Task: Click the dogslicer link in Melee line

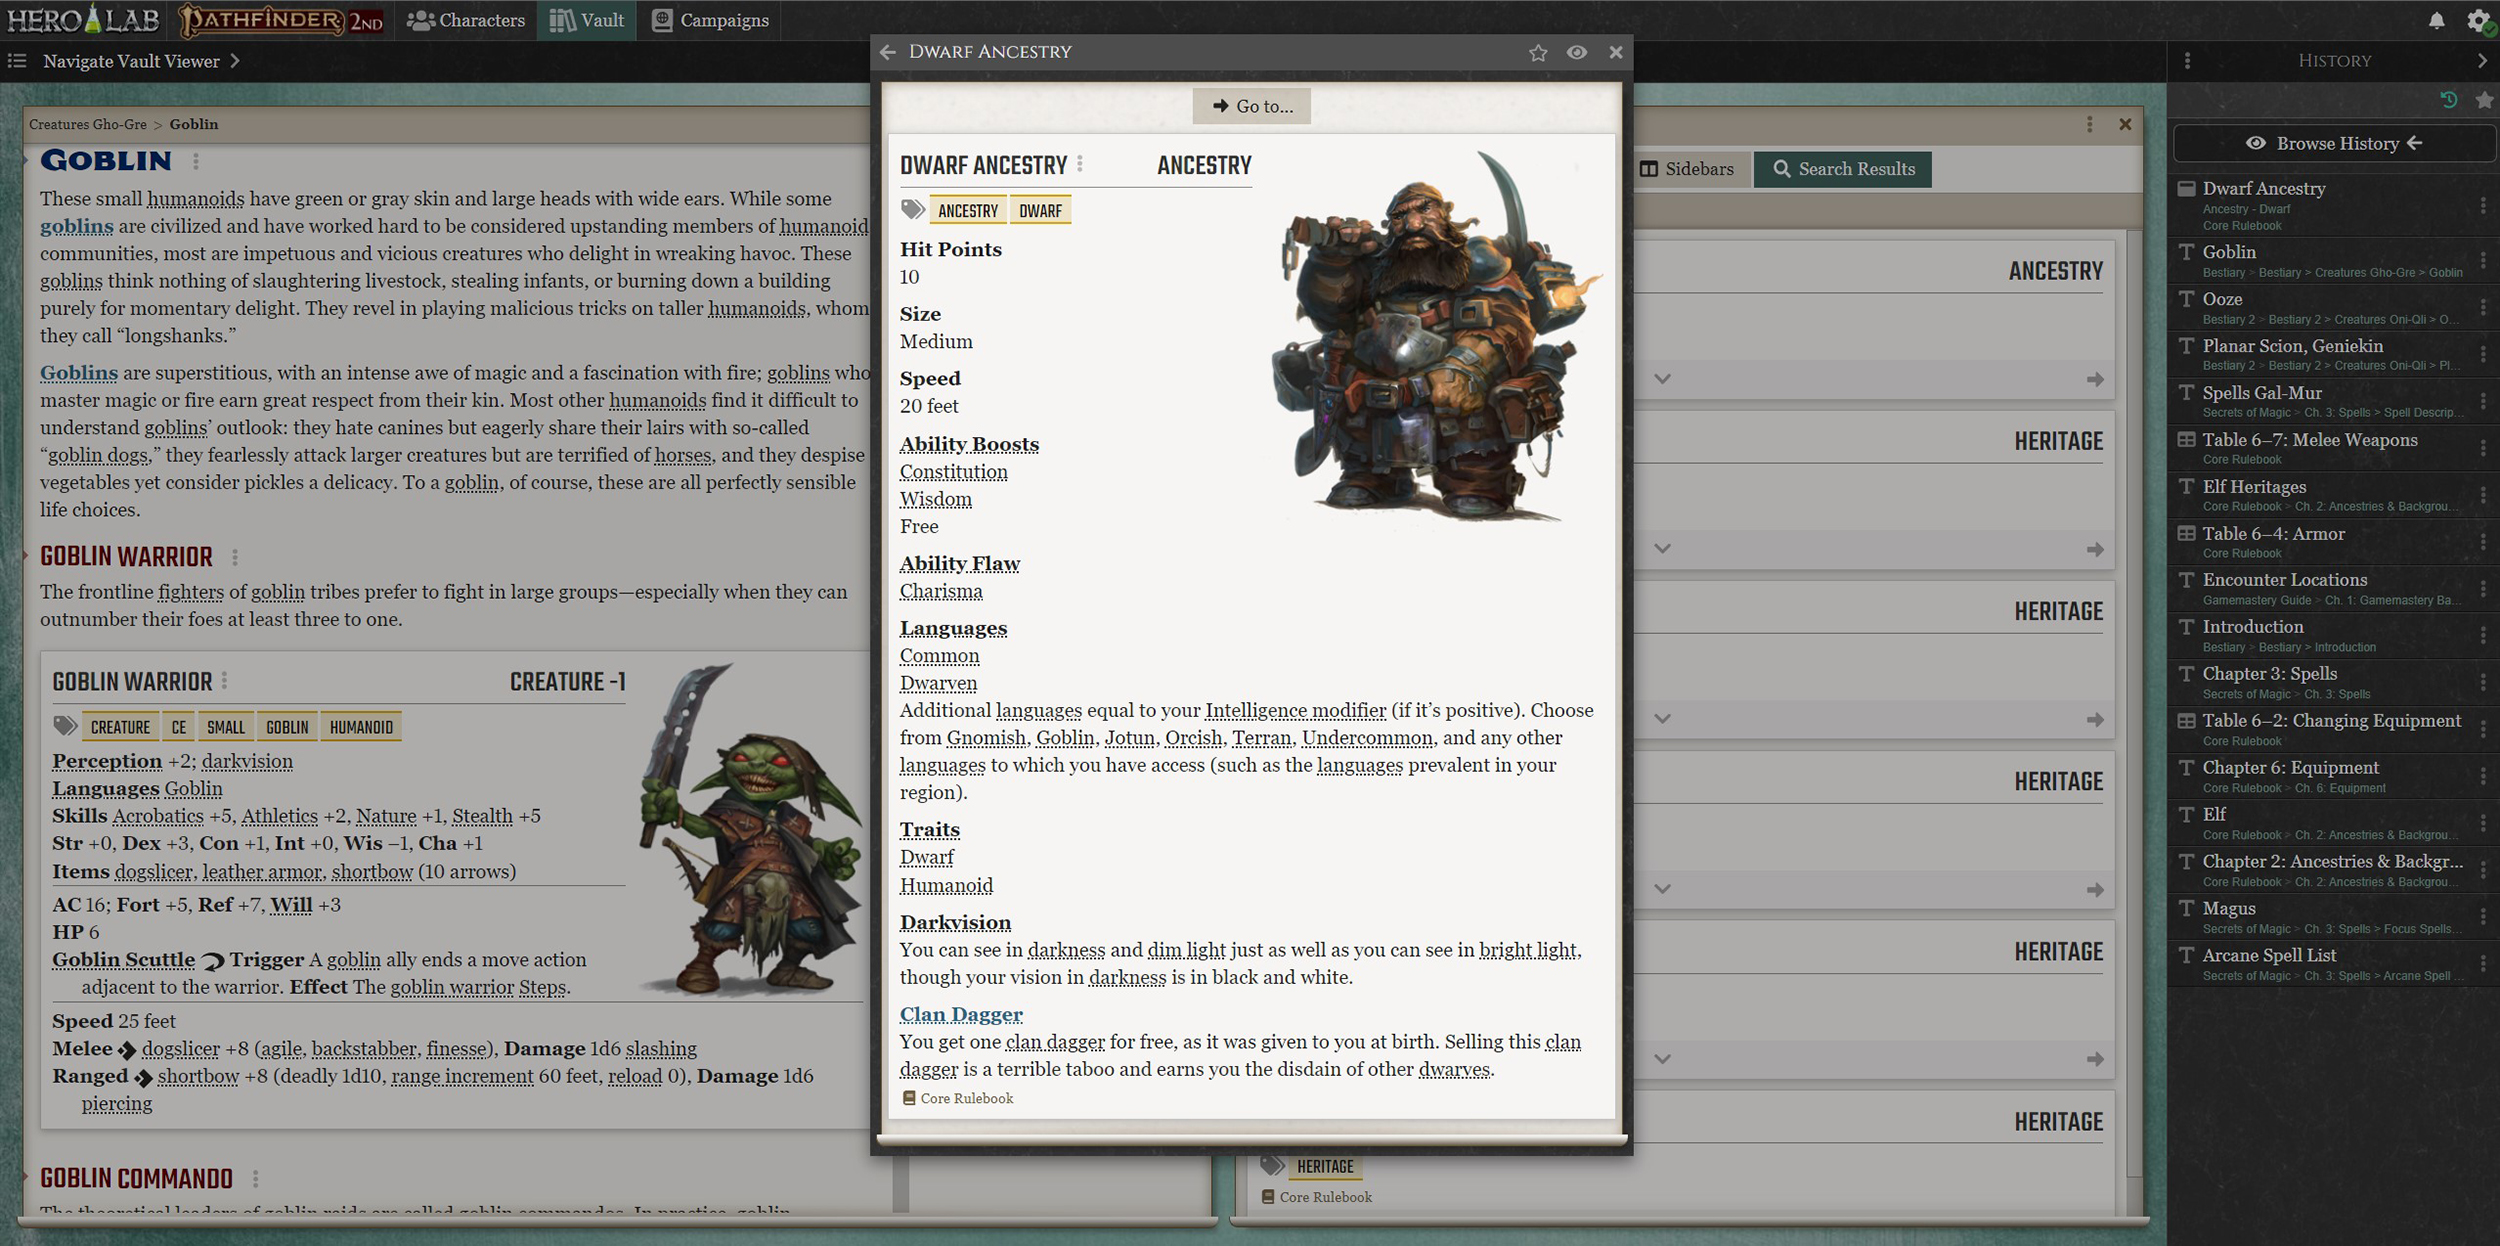Action: 181,1049
